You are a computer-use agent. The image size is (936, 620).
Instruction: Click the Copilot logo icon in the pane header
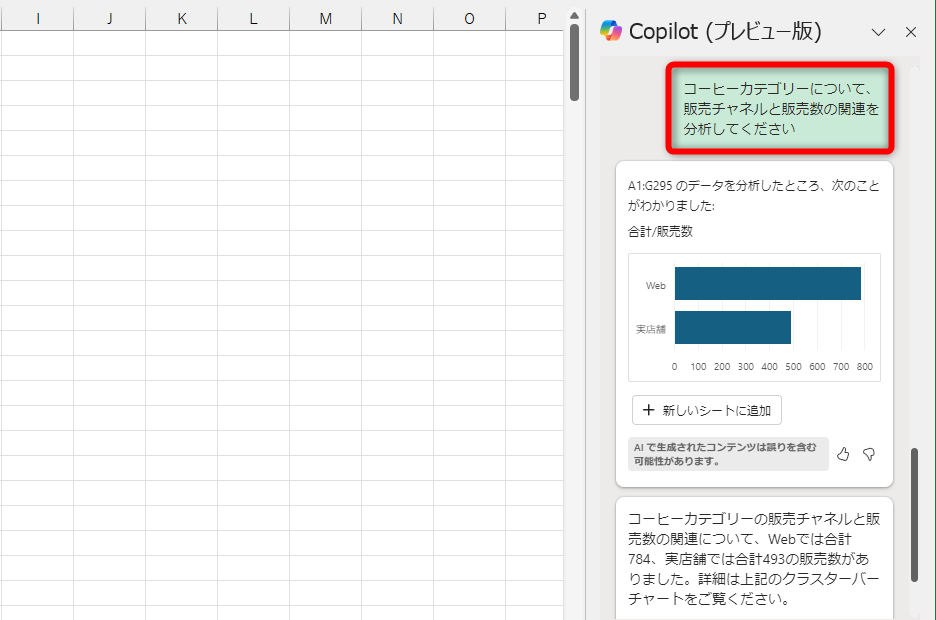coord(610,31)
